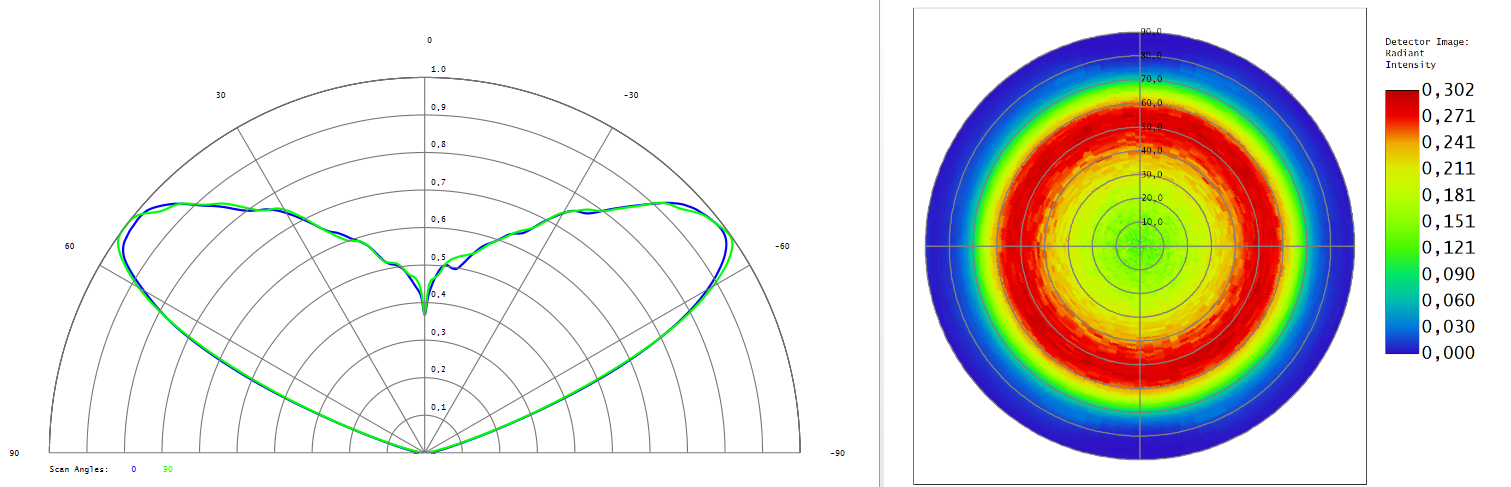Click the '0,1' radial label on the polar plot
The height and width of the screenshot is (487, 1511).
438,407
